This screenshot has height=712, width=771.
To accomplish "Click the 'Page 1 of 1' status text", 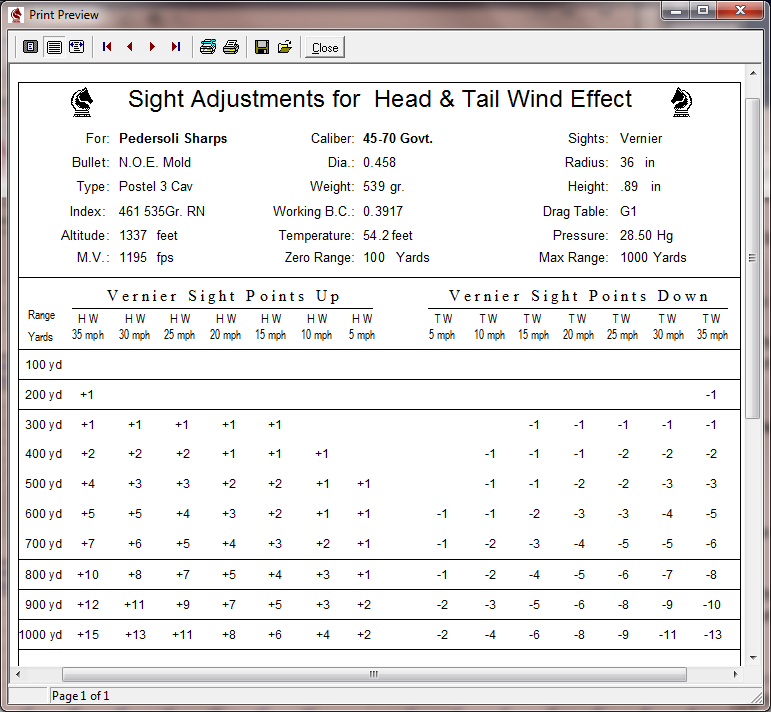I will [81, 696].
